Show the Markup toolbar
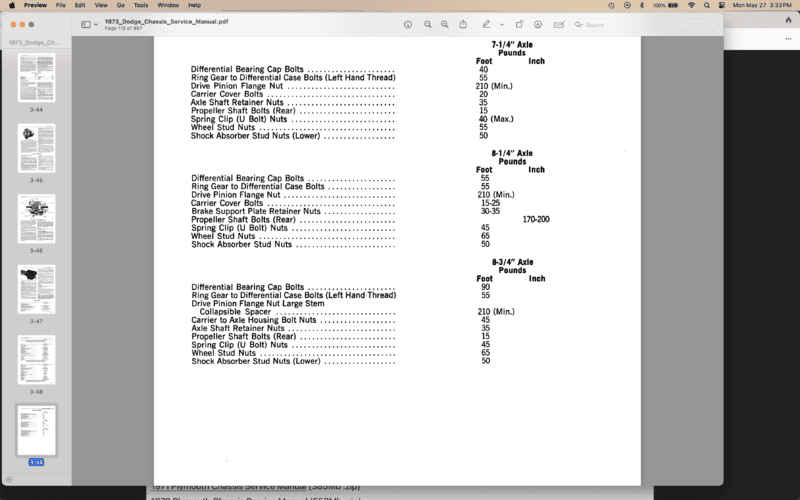The height and width of the screenshot is (500, 800). pyautogui.click(x=538, y=24)
